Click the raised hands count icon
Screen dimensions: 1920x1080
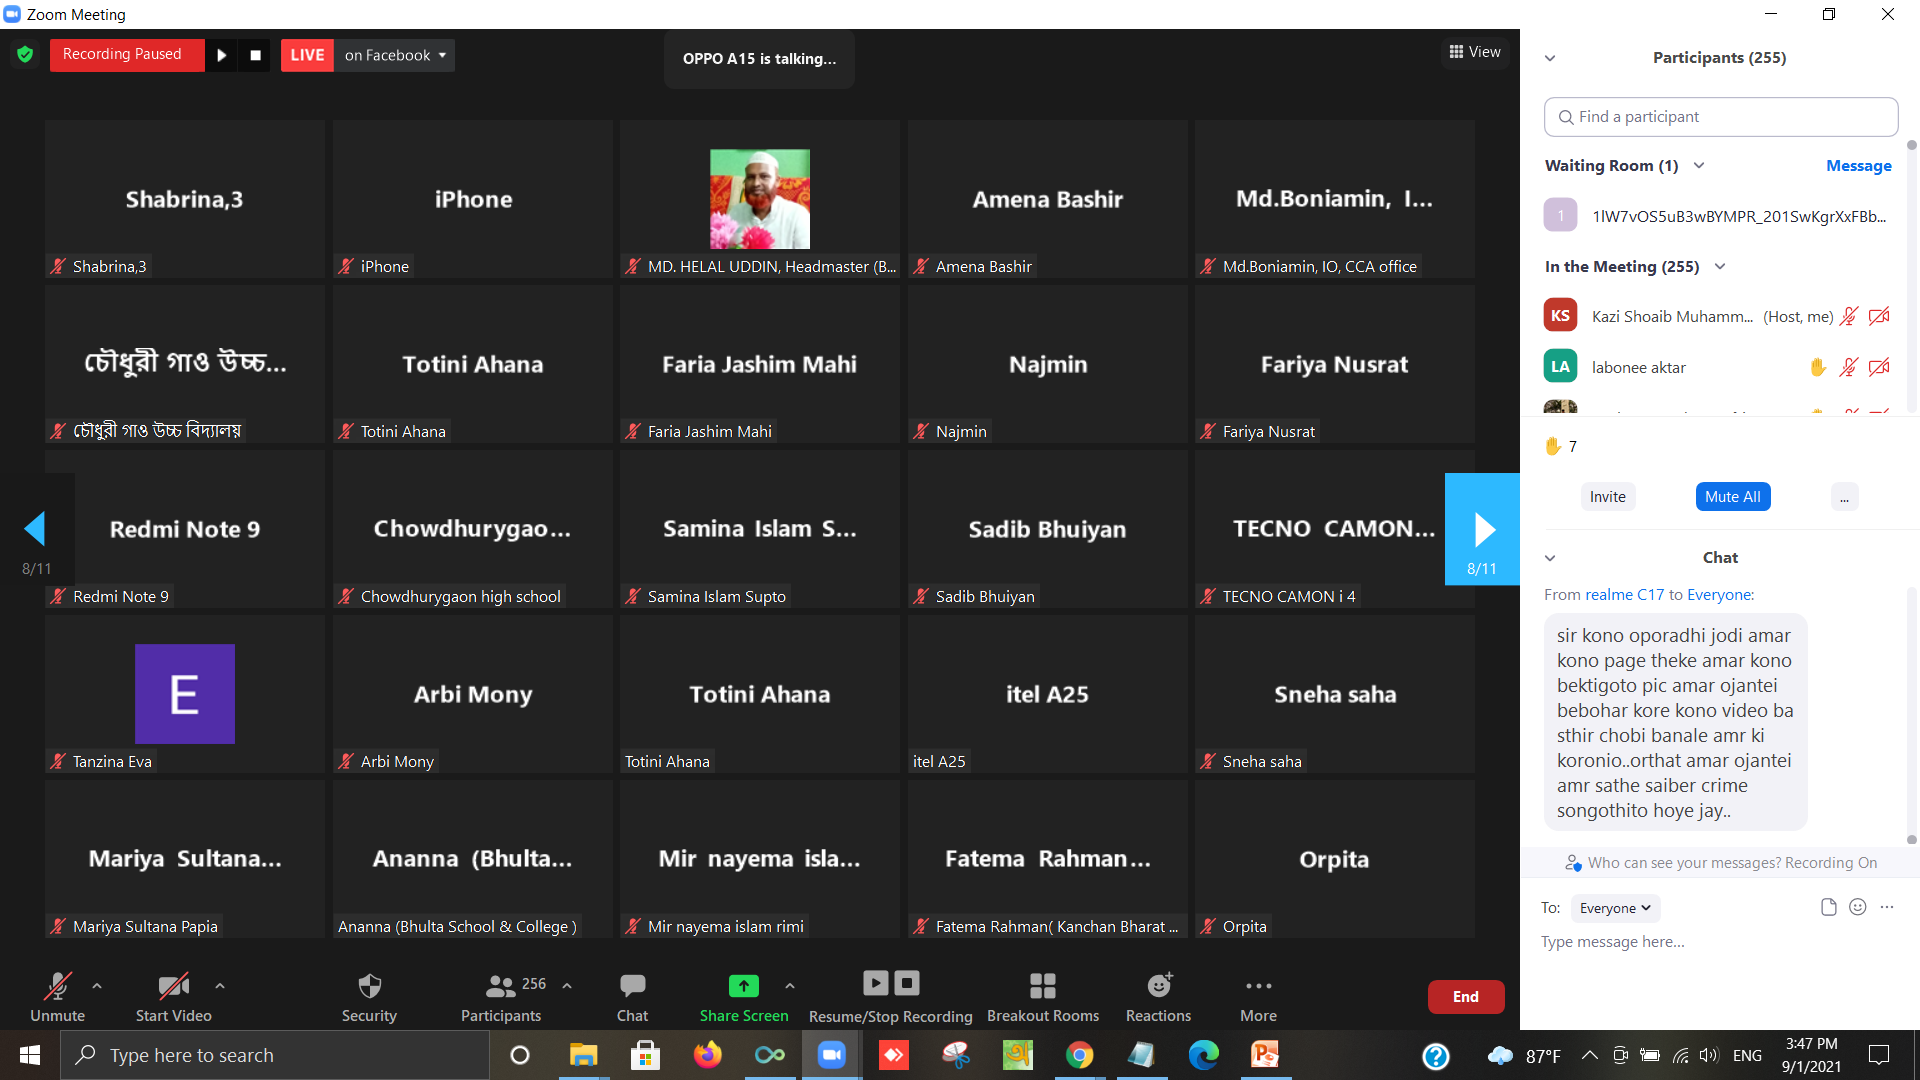pos(1553,446)
